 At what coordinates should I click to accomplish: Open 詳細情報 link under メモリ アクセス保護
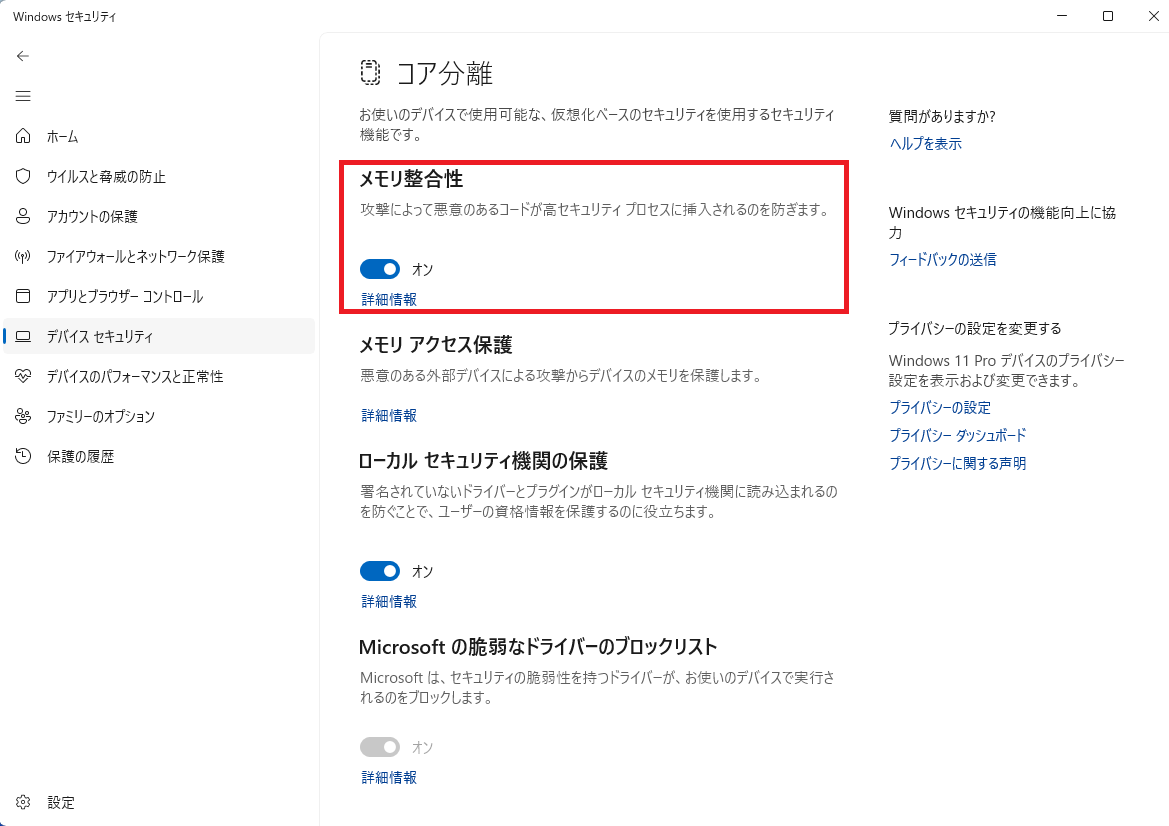pos(389,415)
